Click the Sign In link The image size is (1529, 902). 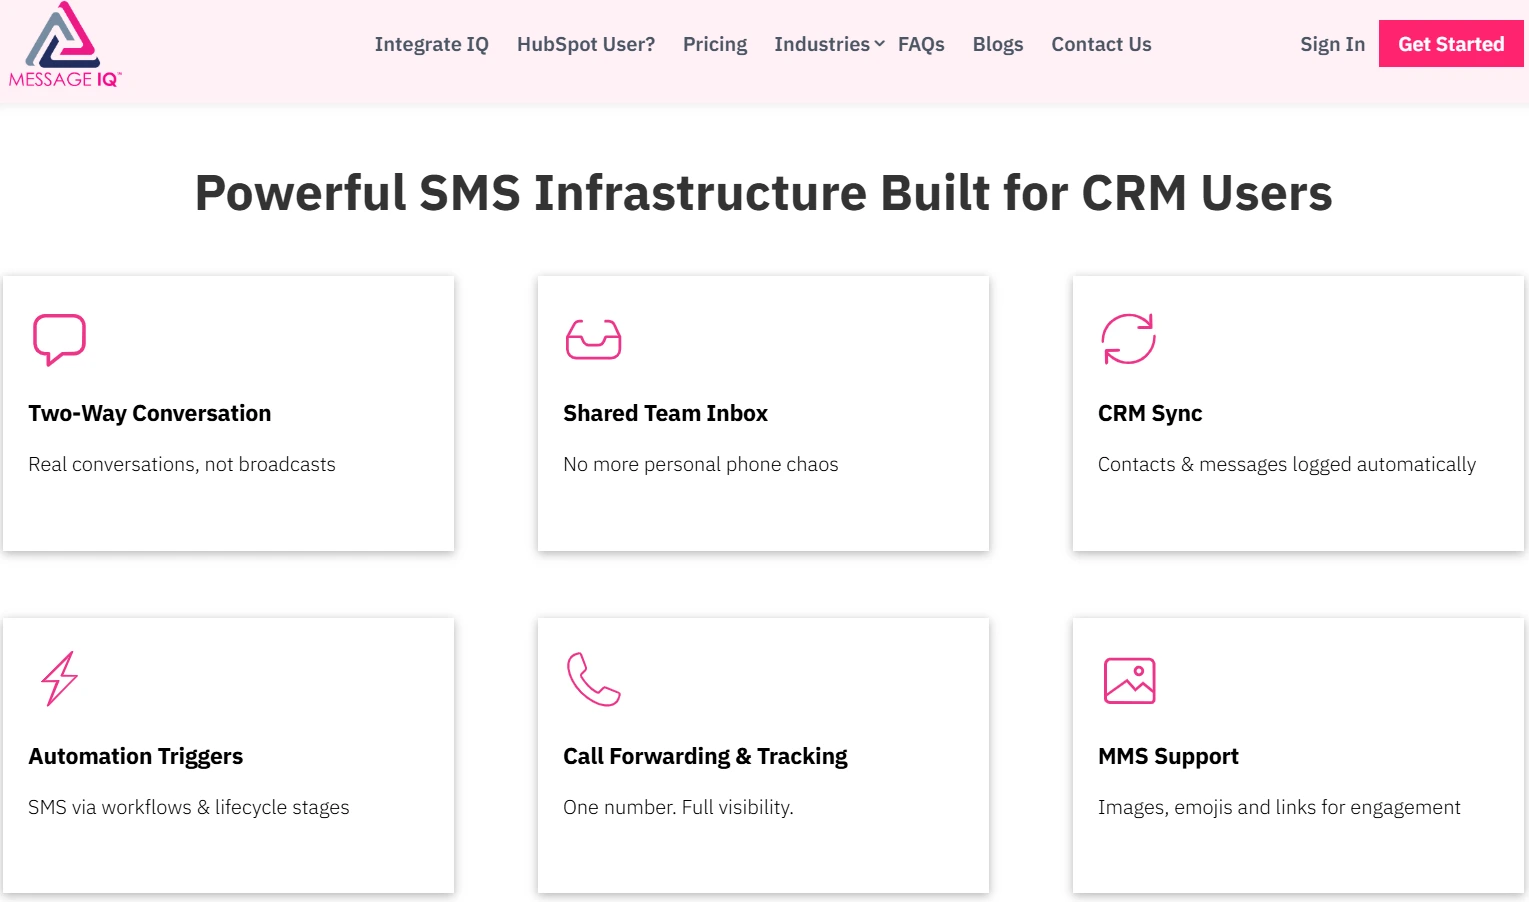(x=1331, y=44)
